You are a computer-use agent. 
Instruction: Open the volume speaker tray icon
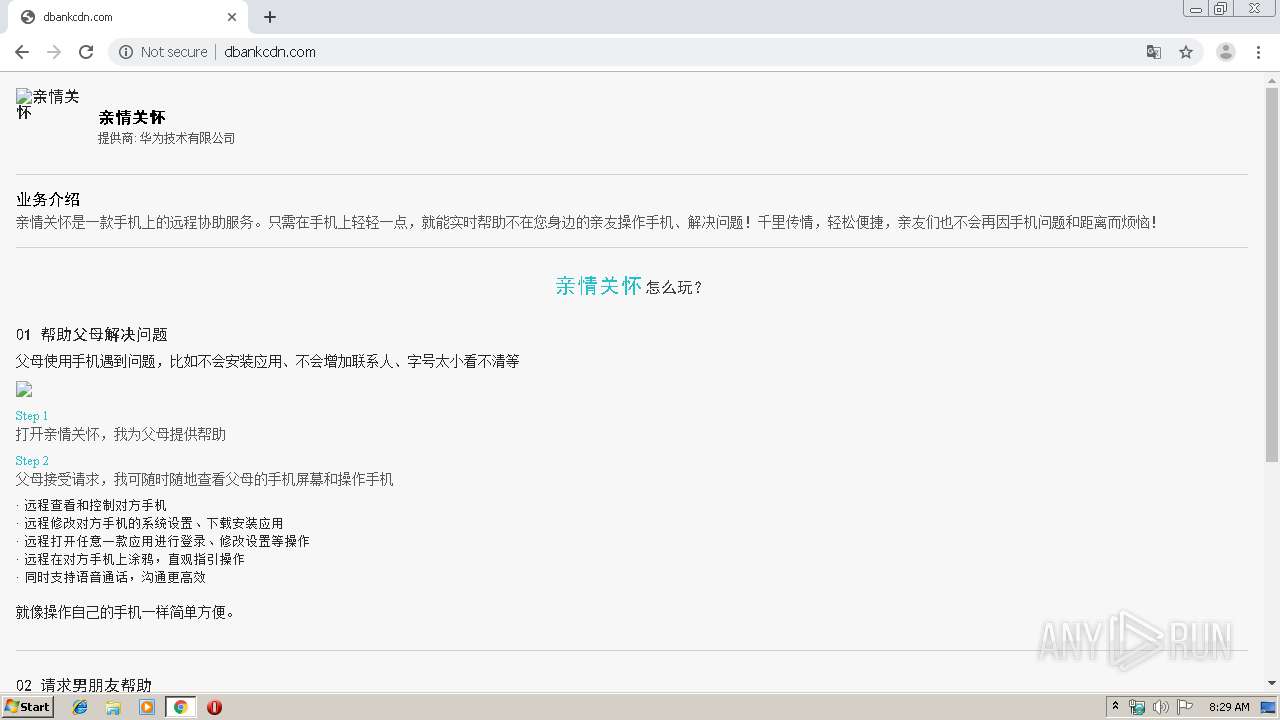tap(1161, 707)
